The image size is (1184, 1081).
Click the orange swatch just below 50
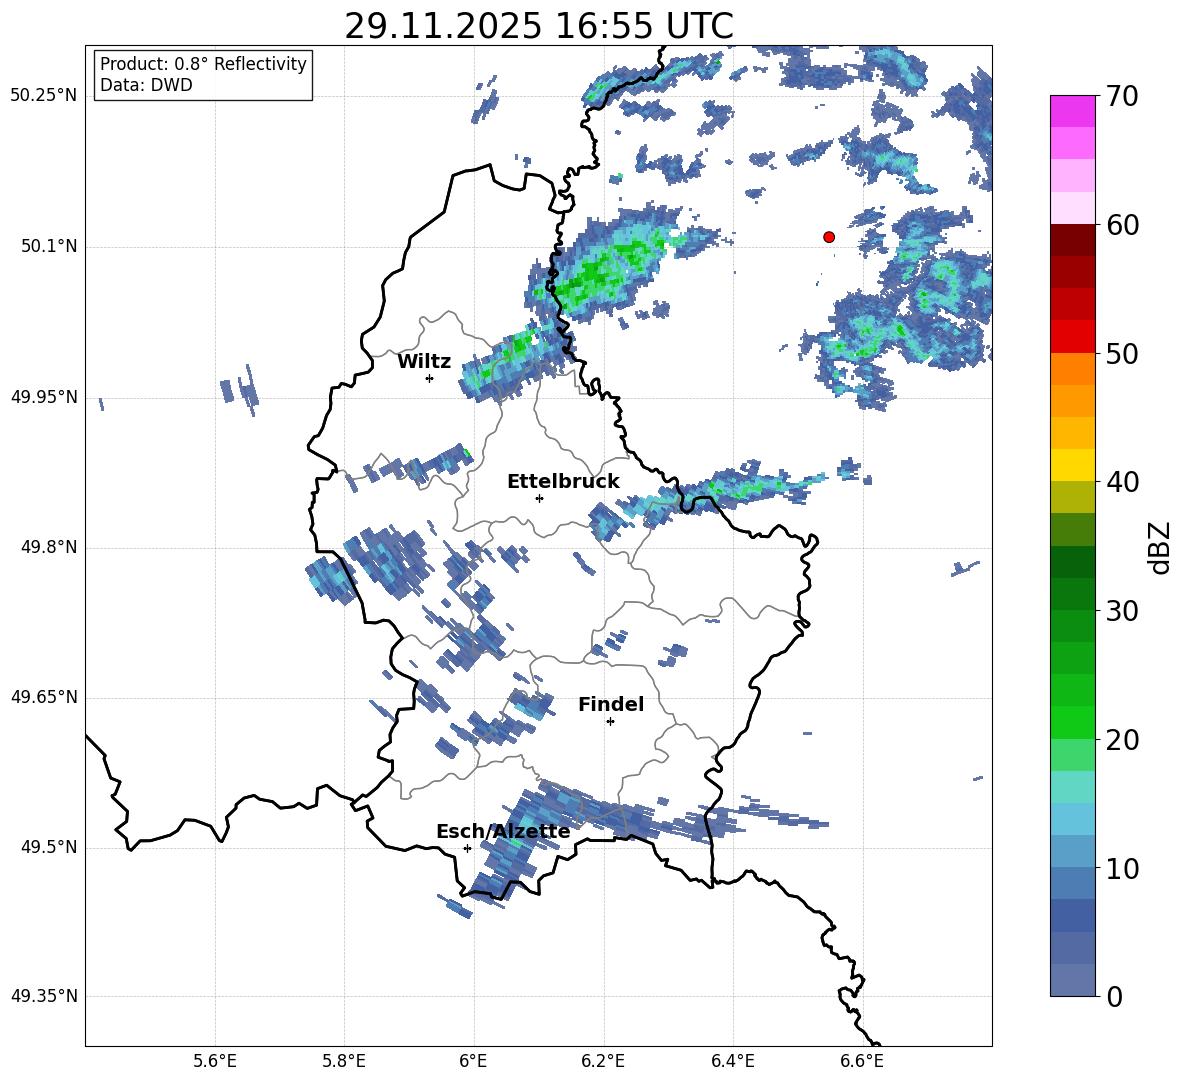(x=1072, y=370)
